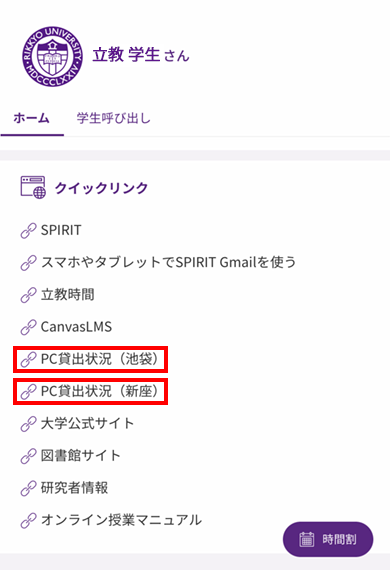The width and height of the screenshot is (390, 570).
Task: Click the Rikkyo University crest logo
Action: pyautogui.click(x=53, y=56)
